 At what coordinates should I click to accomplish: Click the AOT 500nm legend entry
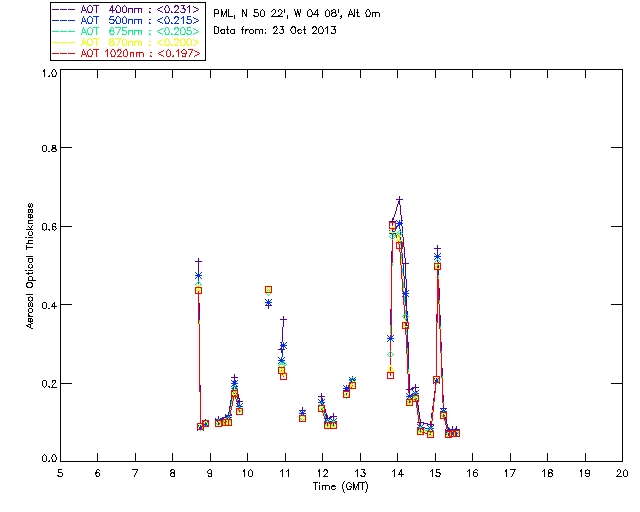[127, 20]
